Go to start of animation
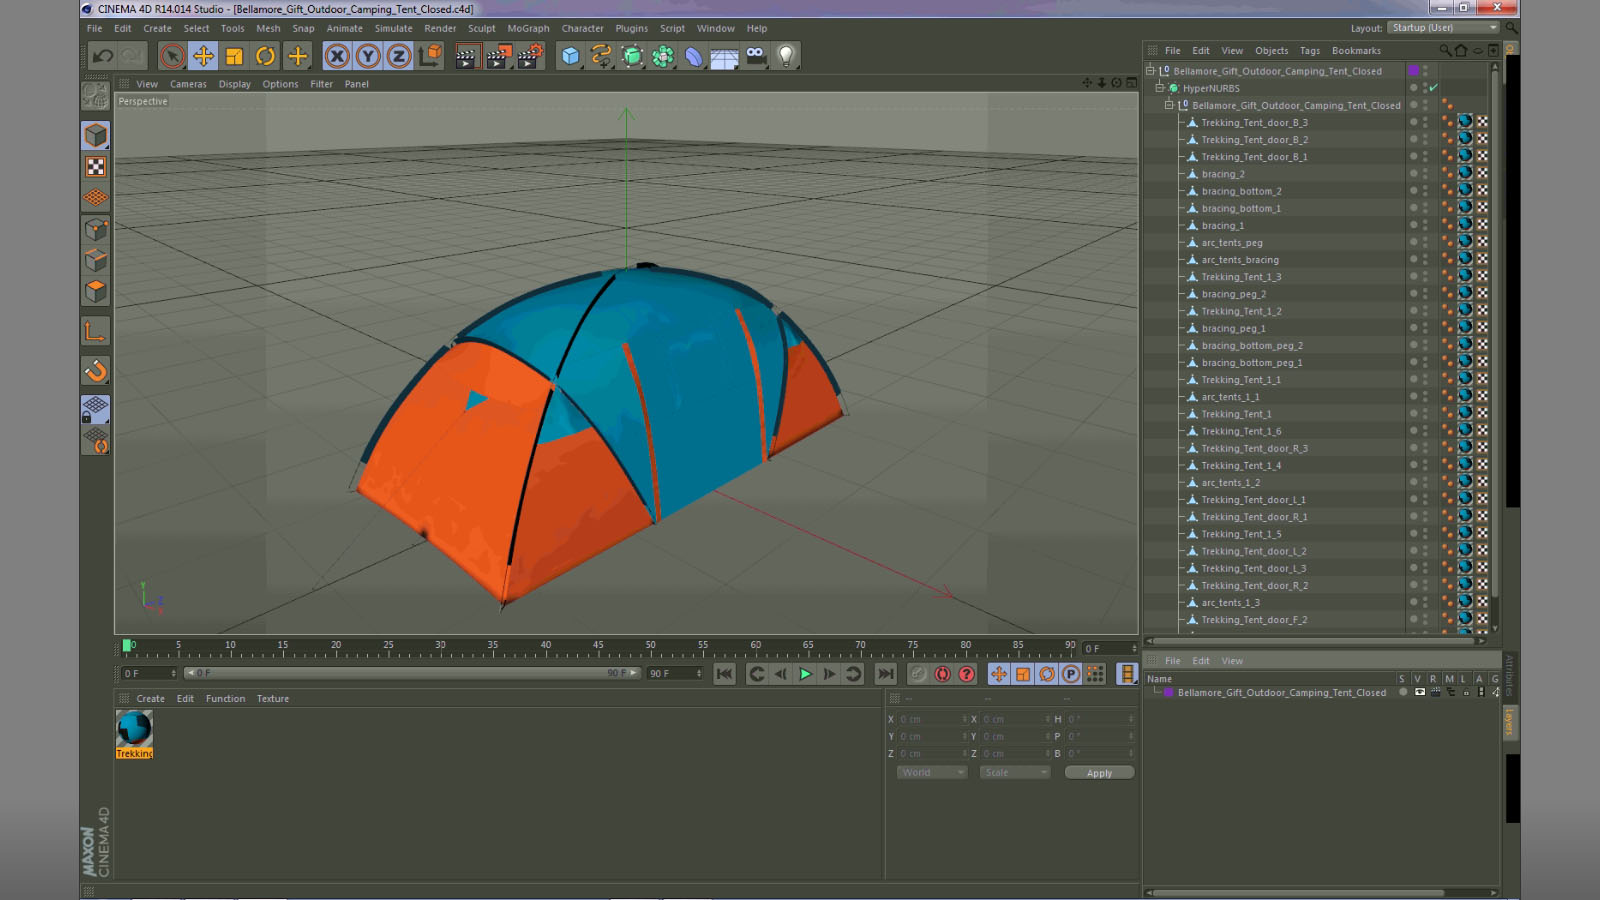This screenshot has width=1600, height=900. [725, 674]
